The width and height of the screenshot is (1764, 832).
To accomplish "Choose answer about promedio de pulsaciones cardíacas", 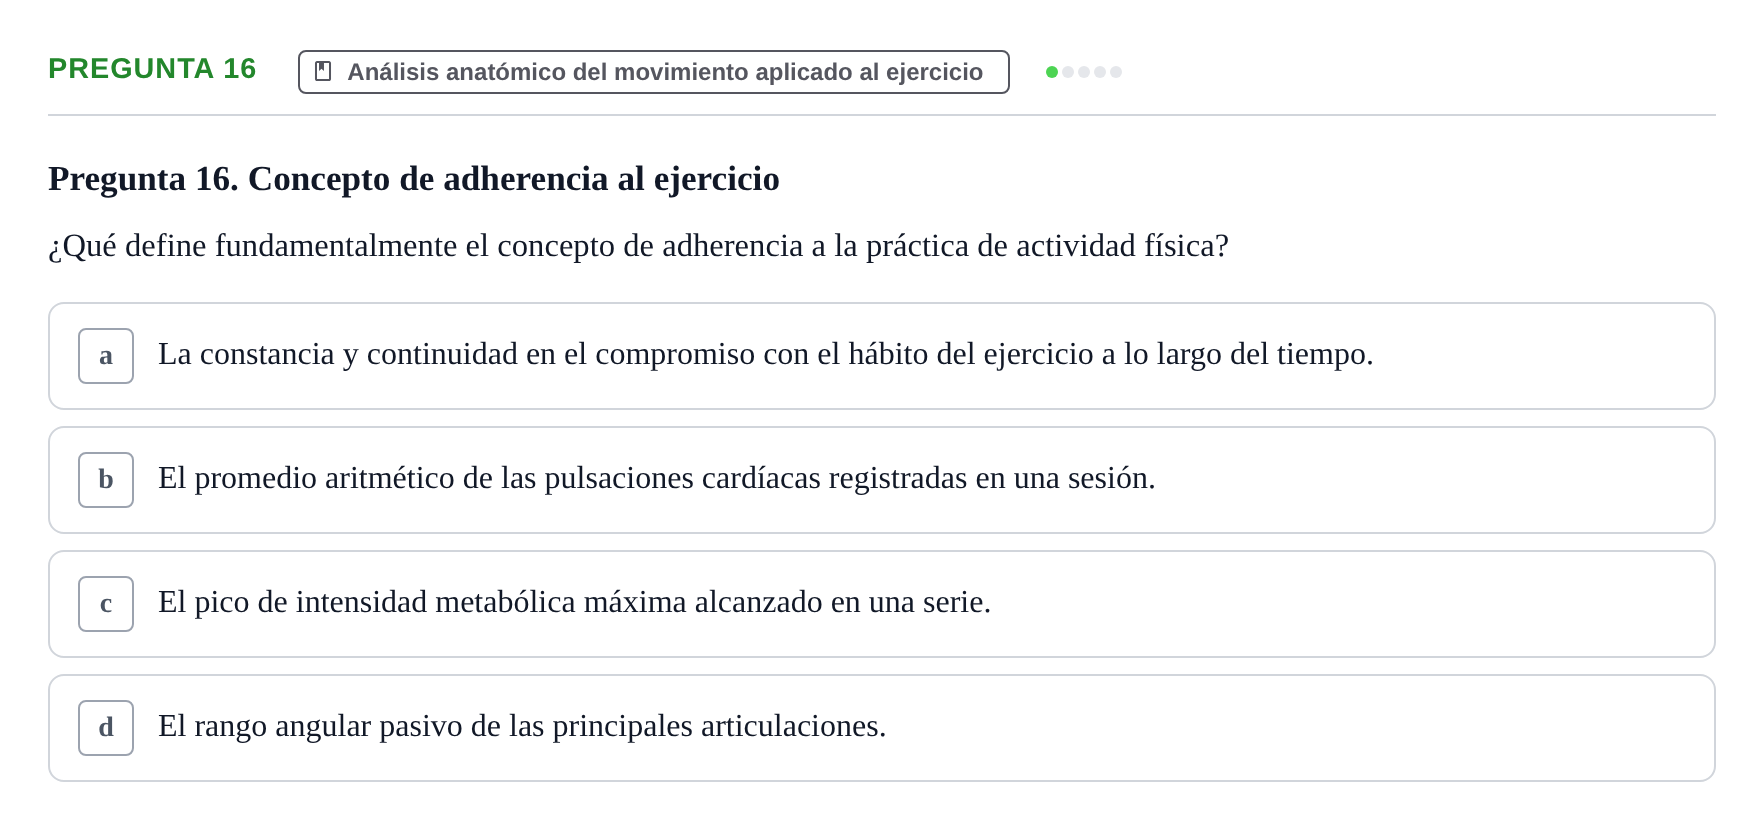I will click(882, 480).
